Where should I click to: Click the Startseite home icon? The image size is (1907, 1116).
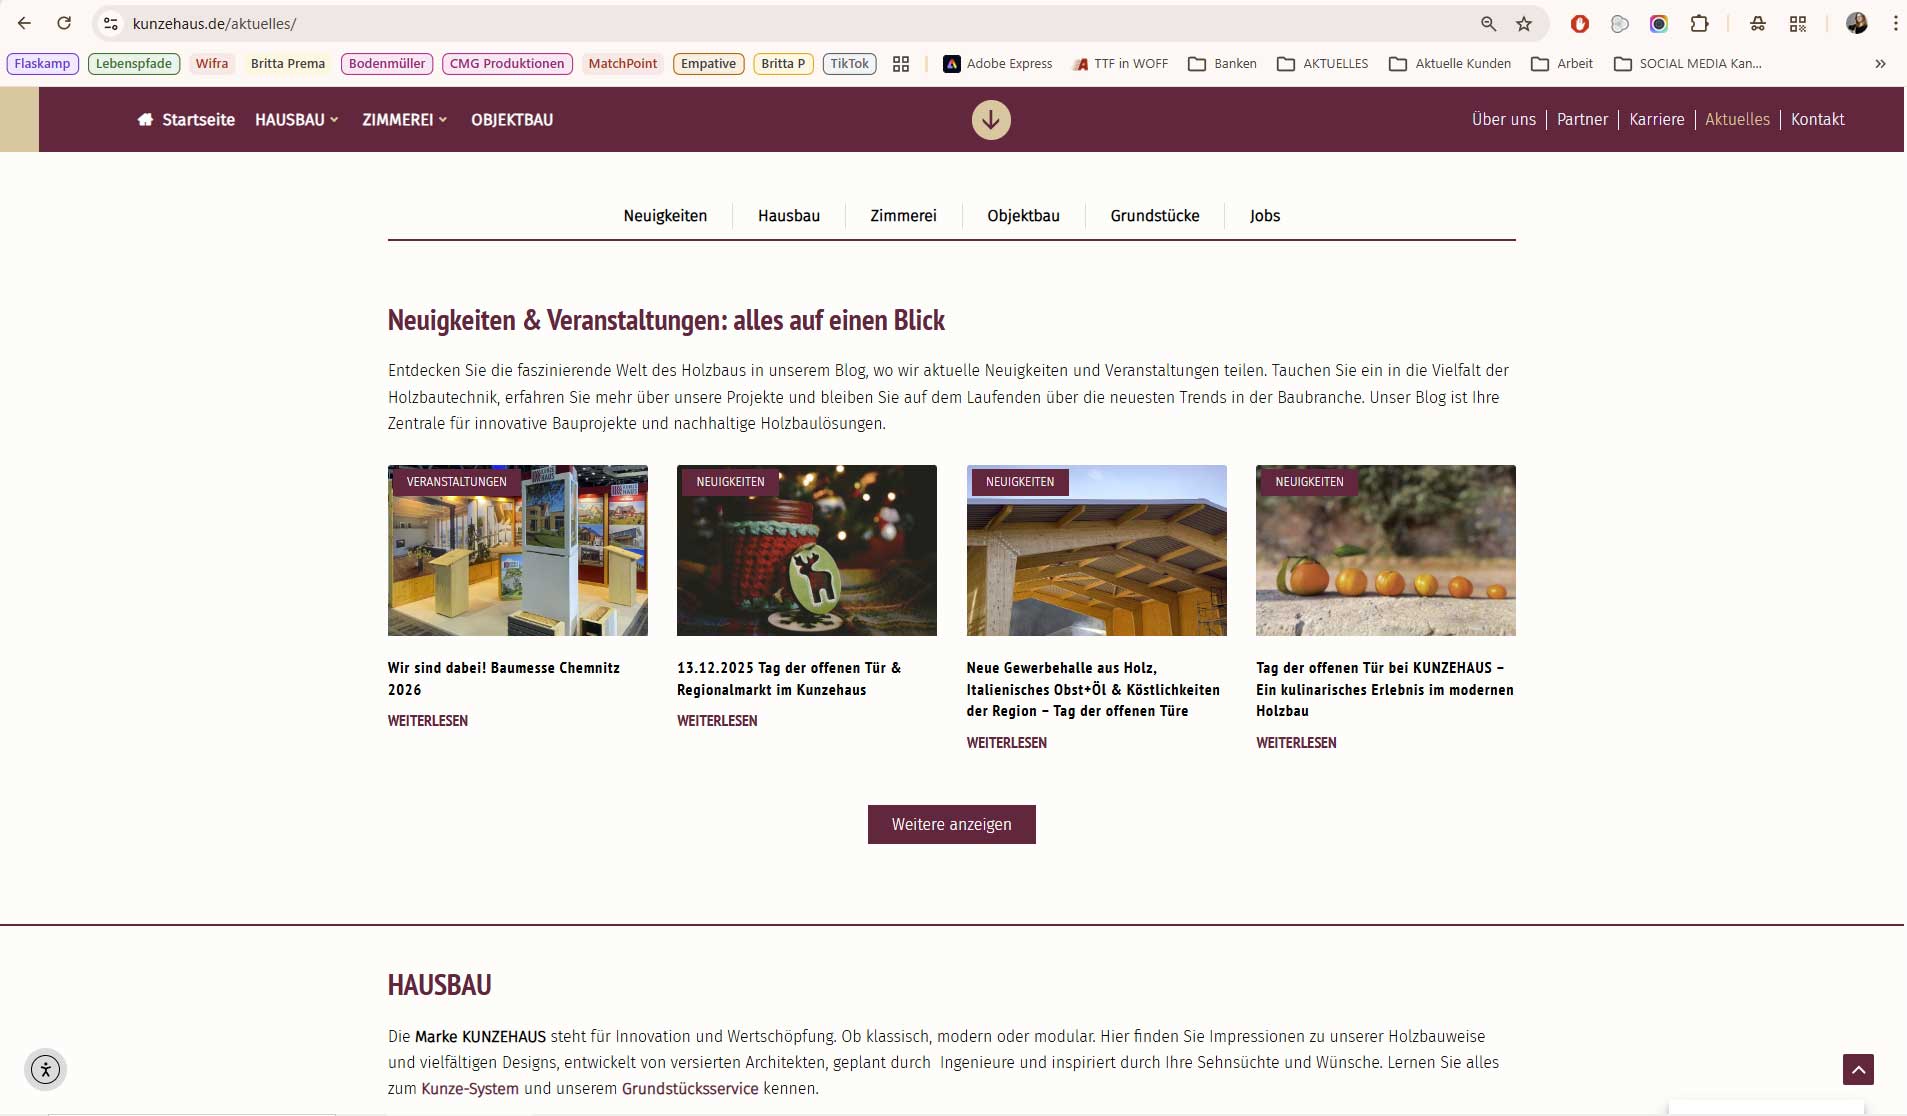[x=145, y=120]
